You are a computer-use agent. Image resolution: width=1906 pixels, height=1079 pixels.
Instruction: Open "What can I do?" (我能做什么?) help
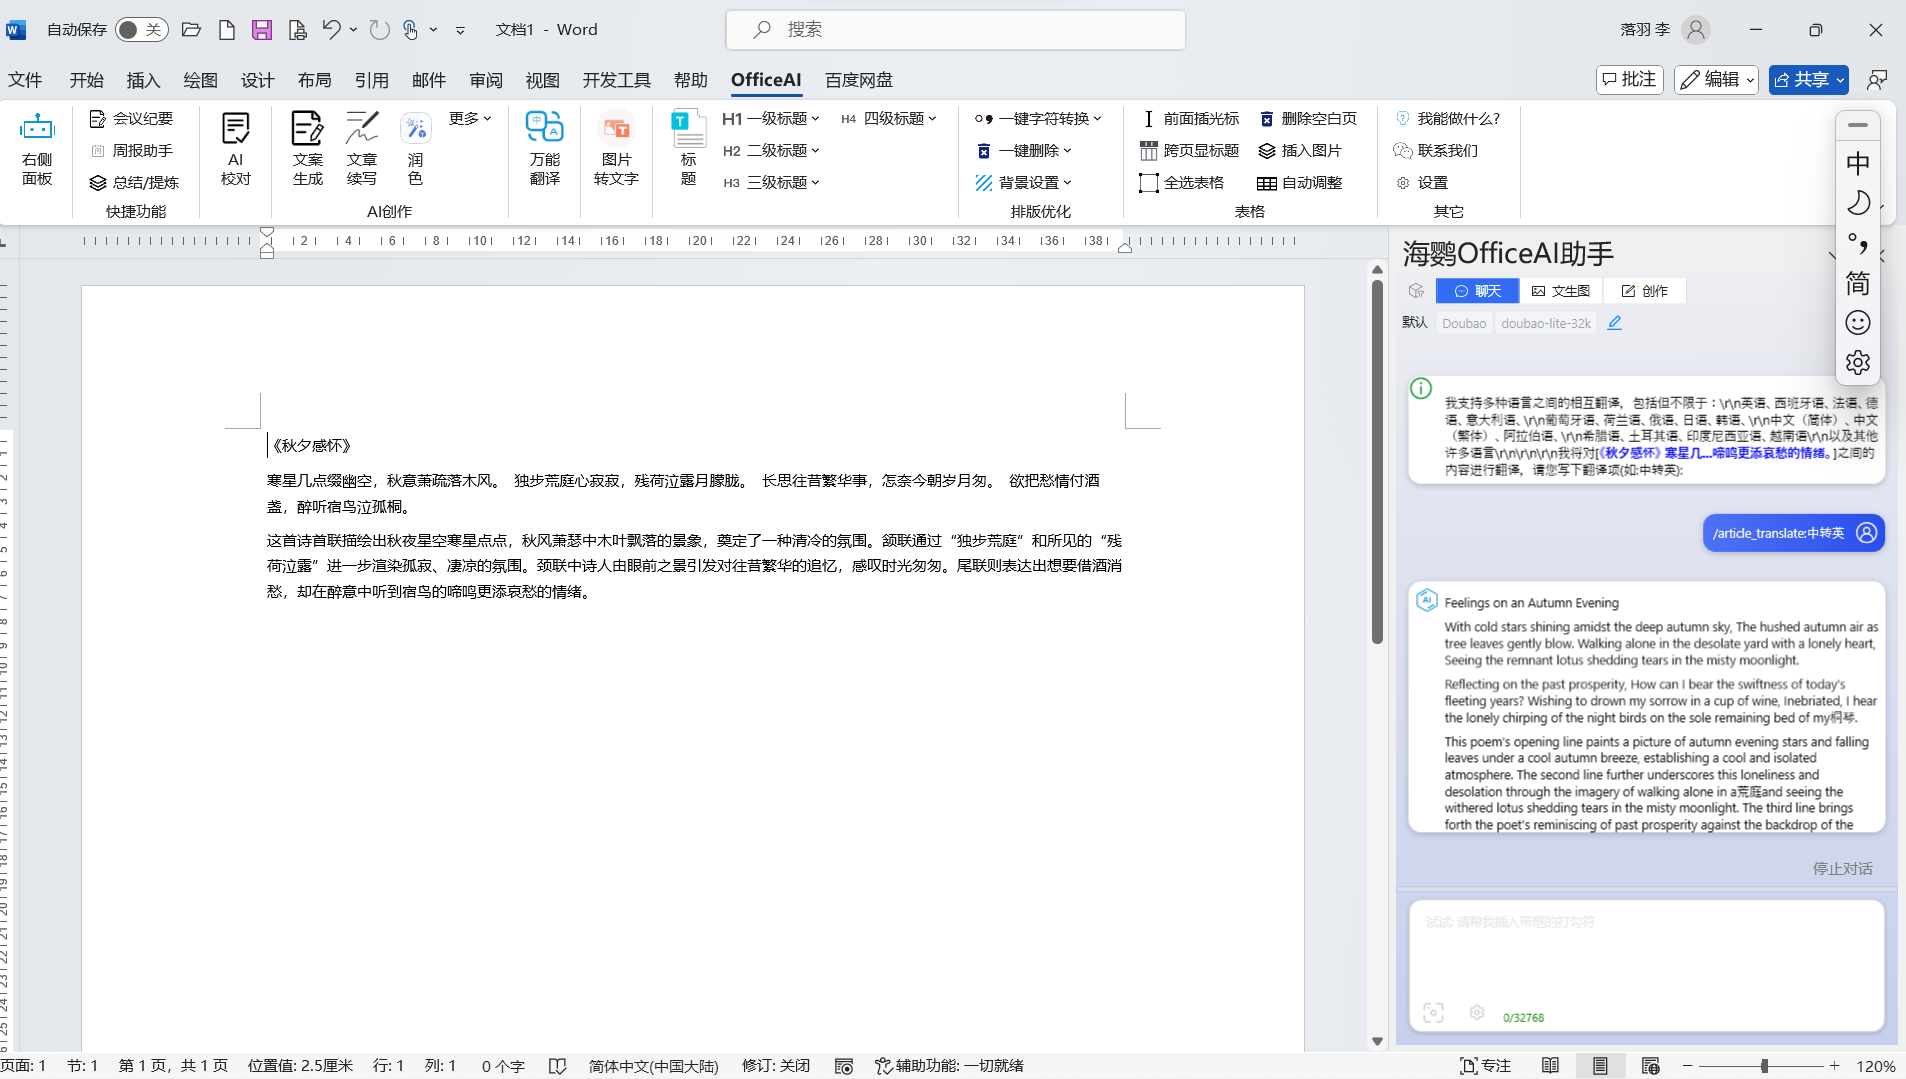pyautogui.click(x=1447, y=119)
